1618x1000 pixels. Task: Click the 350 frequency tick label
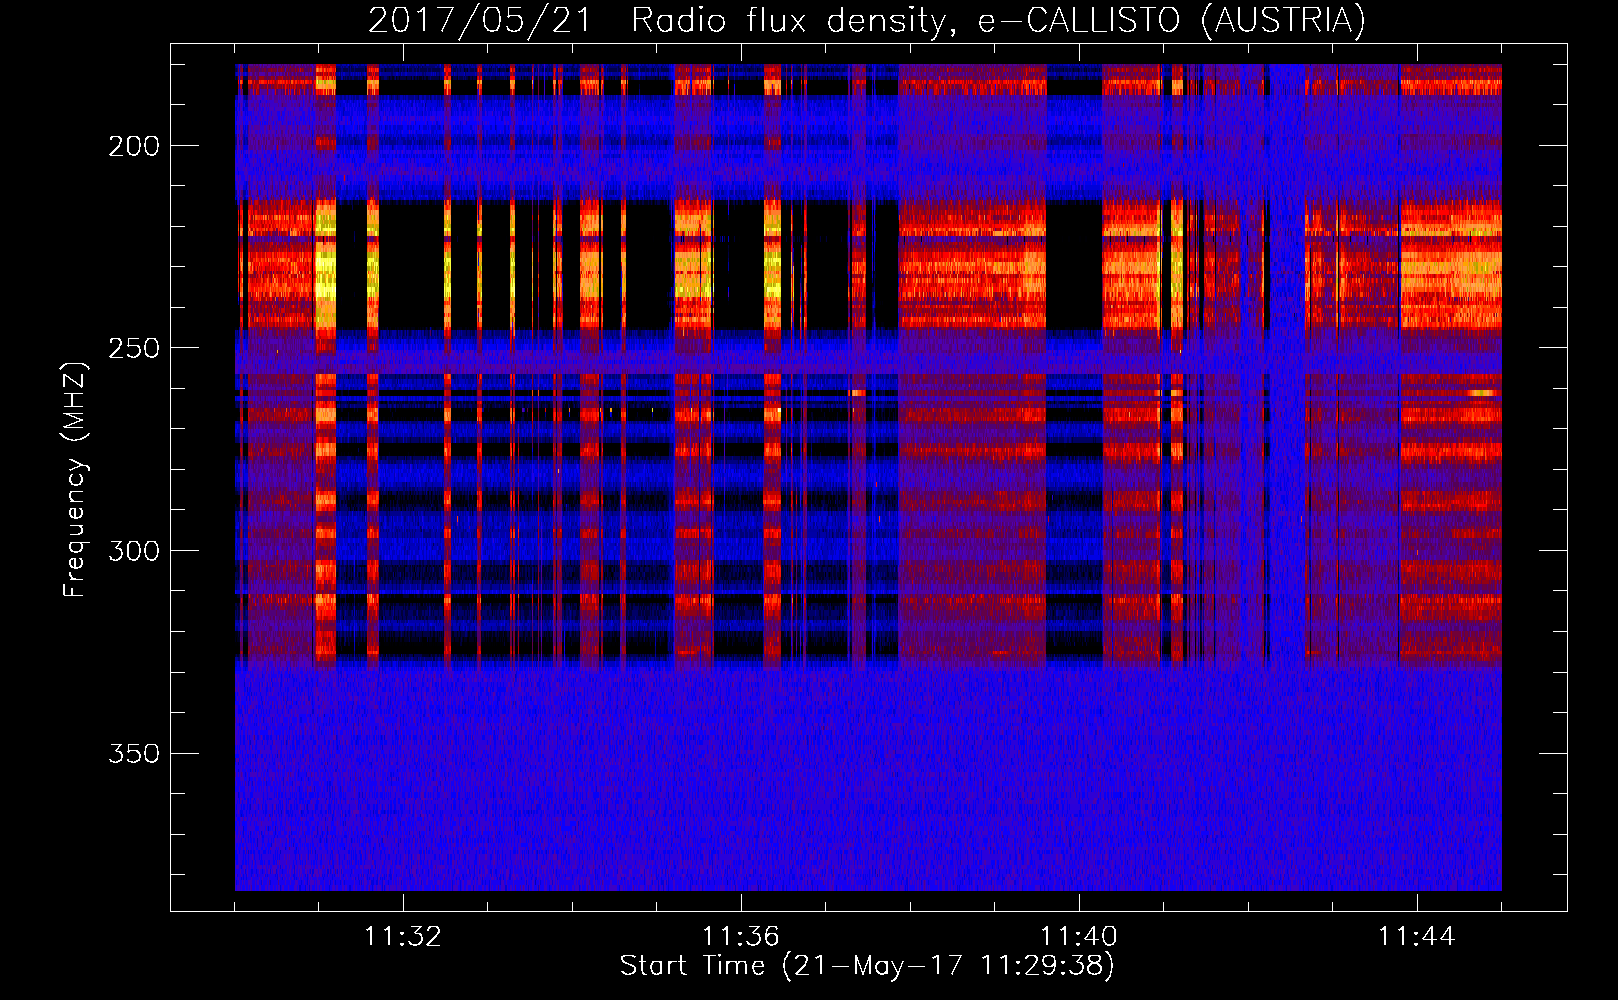coord(134,754)
